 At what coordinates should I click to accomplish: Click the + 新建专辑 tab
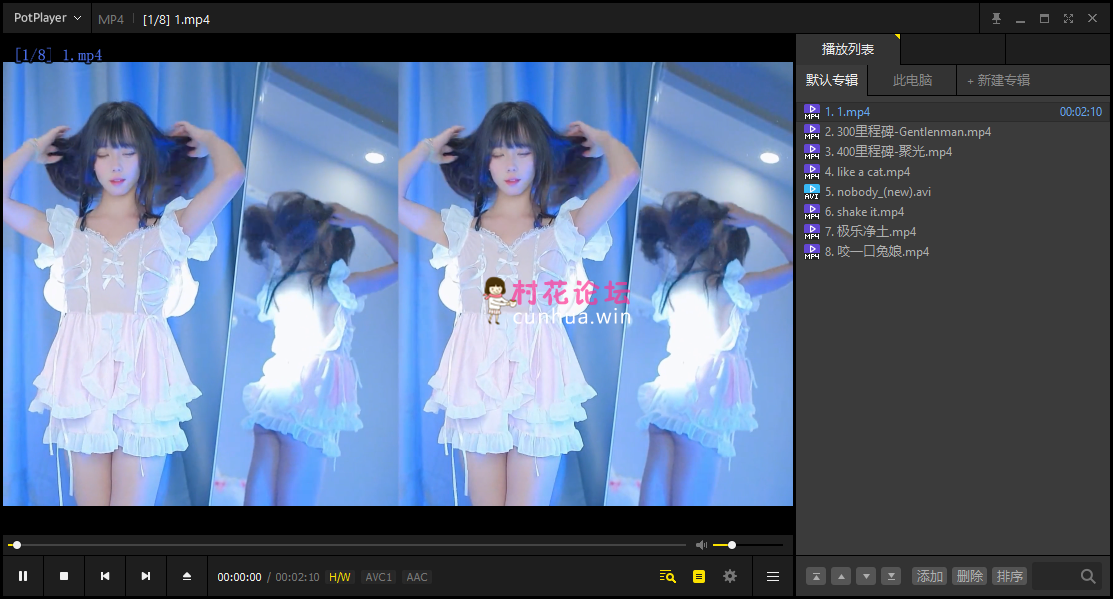click(x=998, y=80)
